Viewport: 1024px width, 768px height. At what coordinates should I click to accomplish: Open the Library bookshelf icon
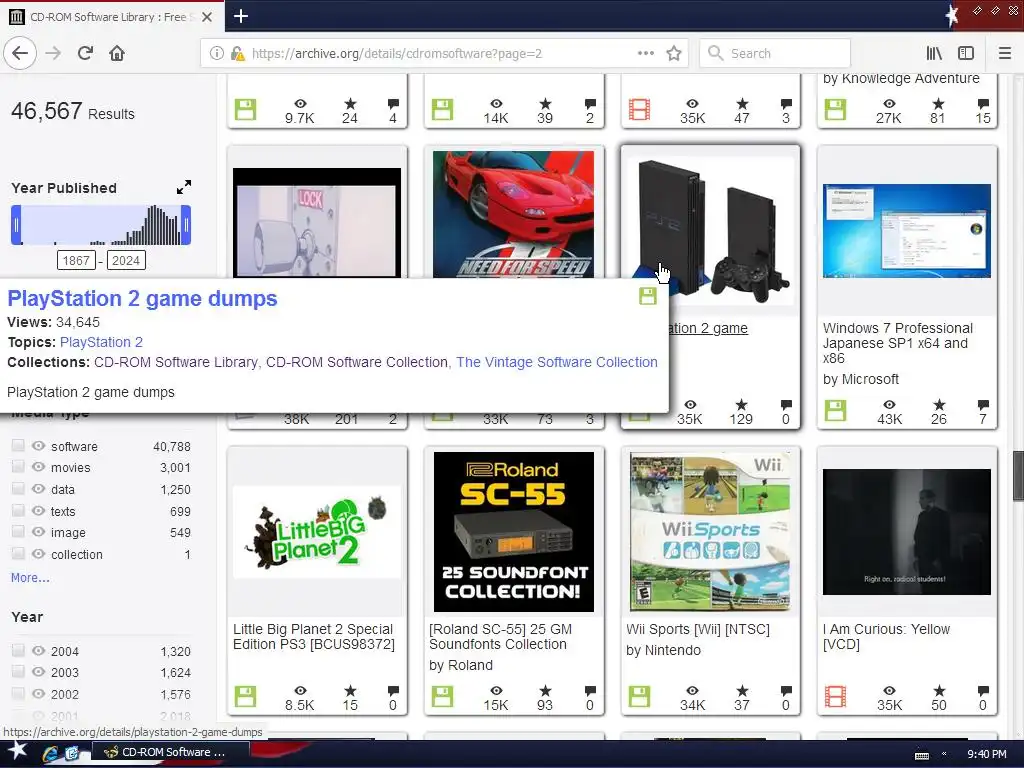[x=934, y=53]
